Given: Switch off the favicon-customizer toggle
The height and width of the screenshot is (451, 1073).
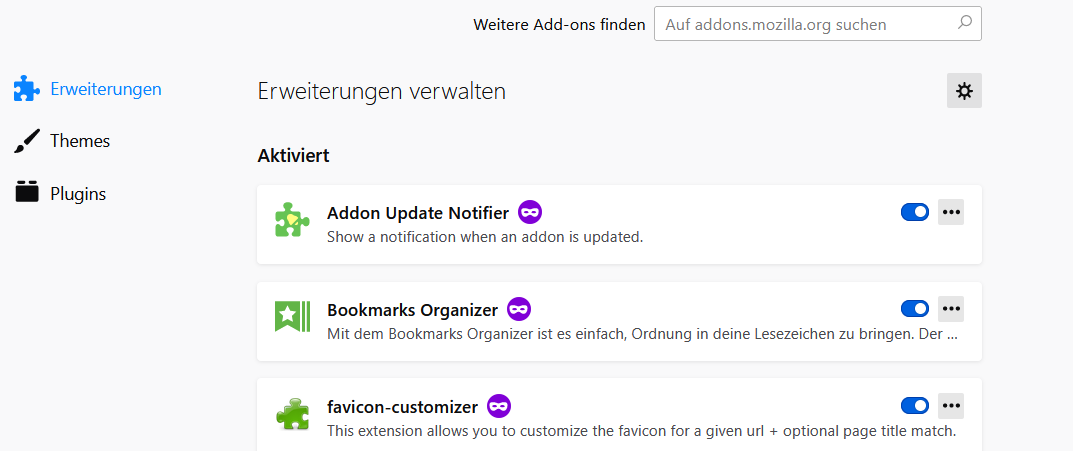Looking at the screenshot, I should [915, 406].
